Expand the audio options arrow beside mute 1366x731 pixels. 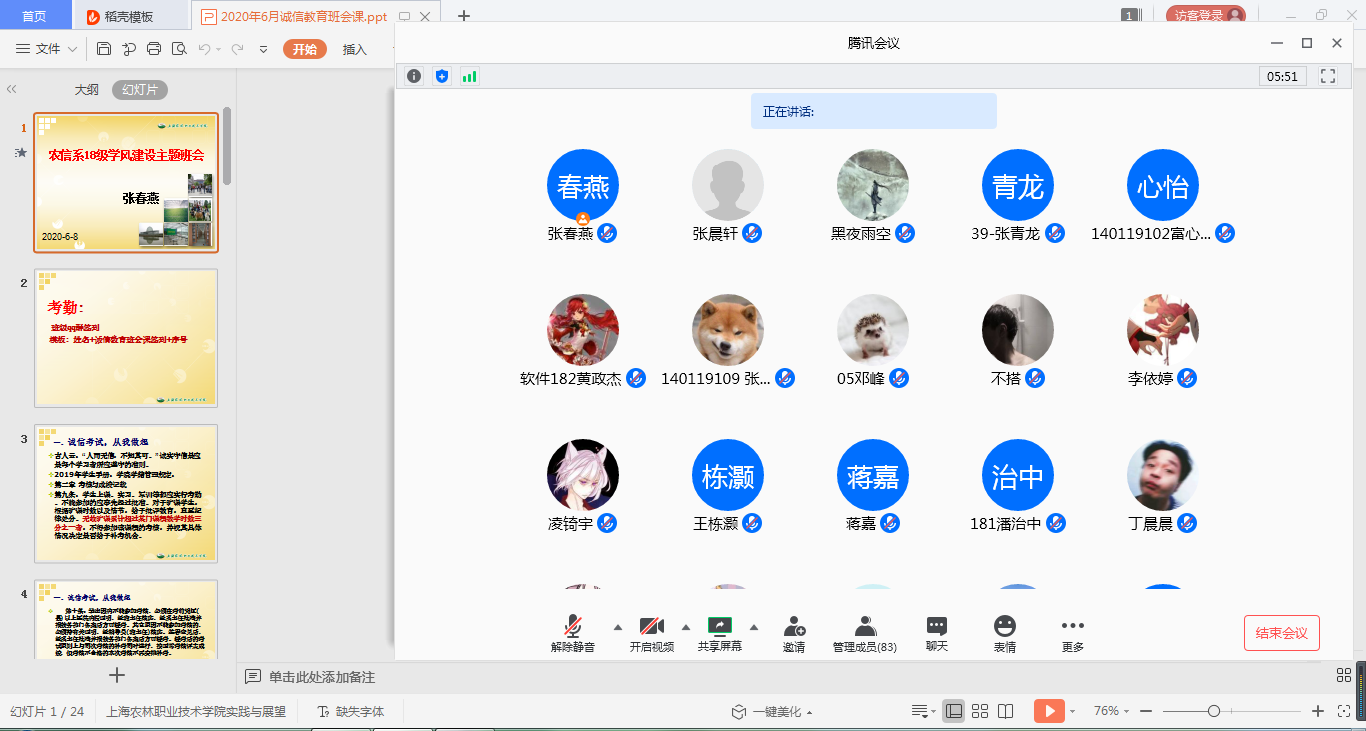tap(617, 627)
